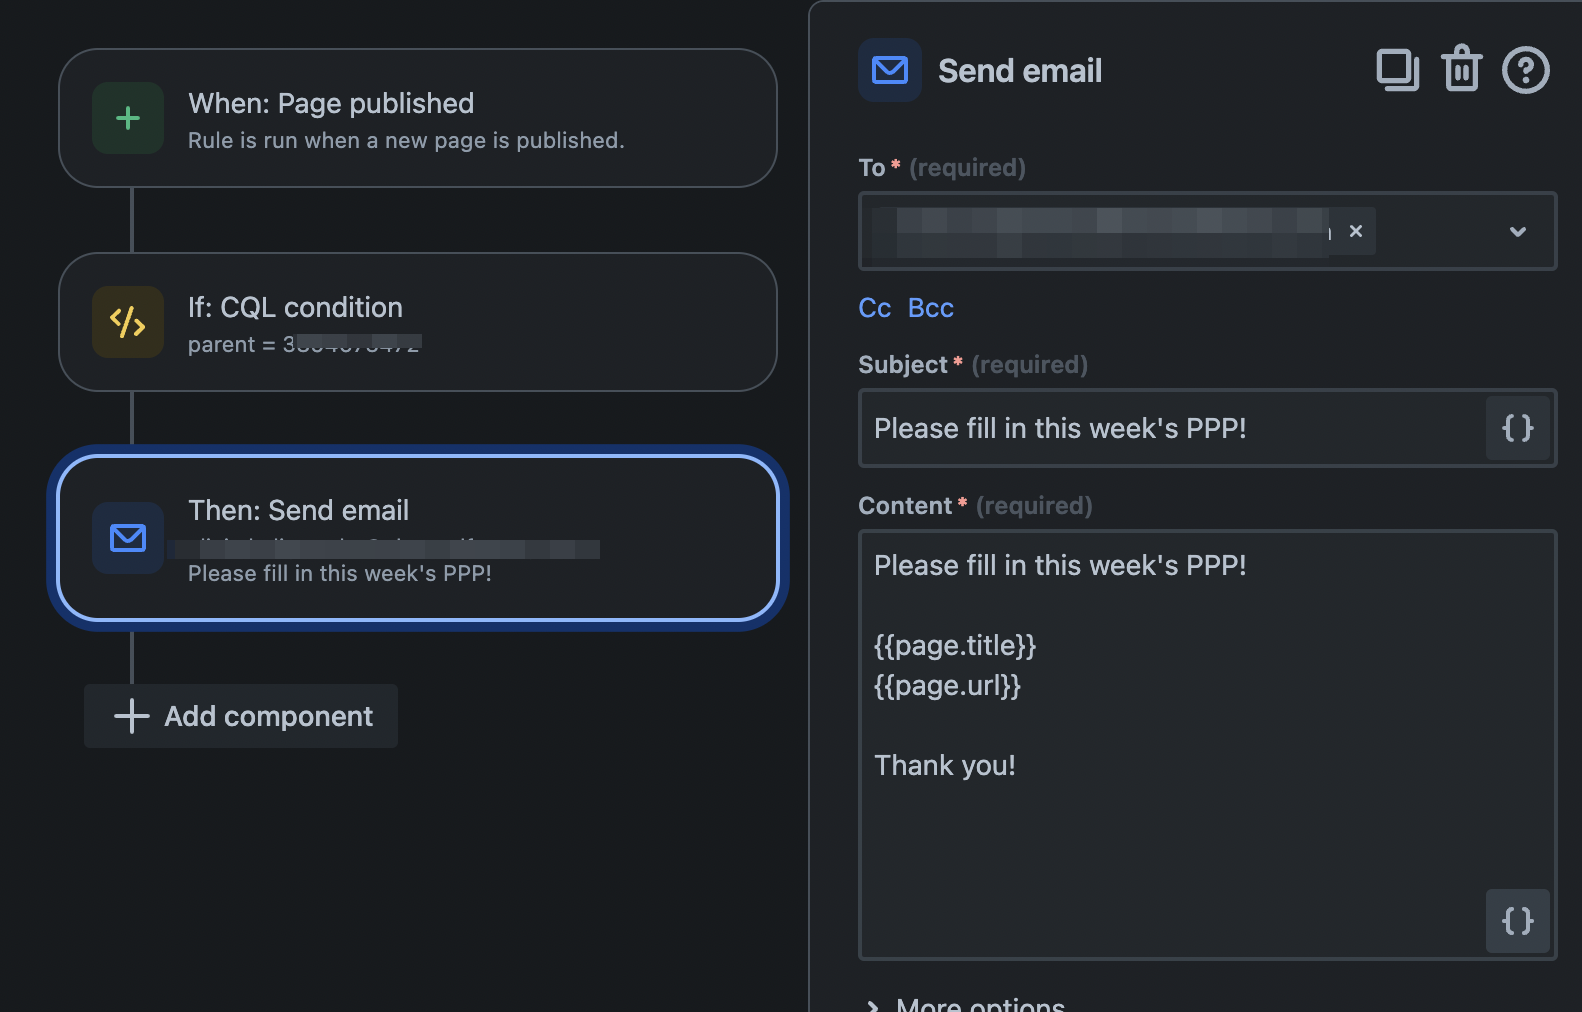
Task: Expand More options section
Action: tap(966, 1004)
